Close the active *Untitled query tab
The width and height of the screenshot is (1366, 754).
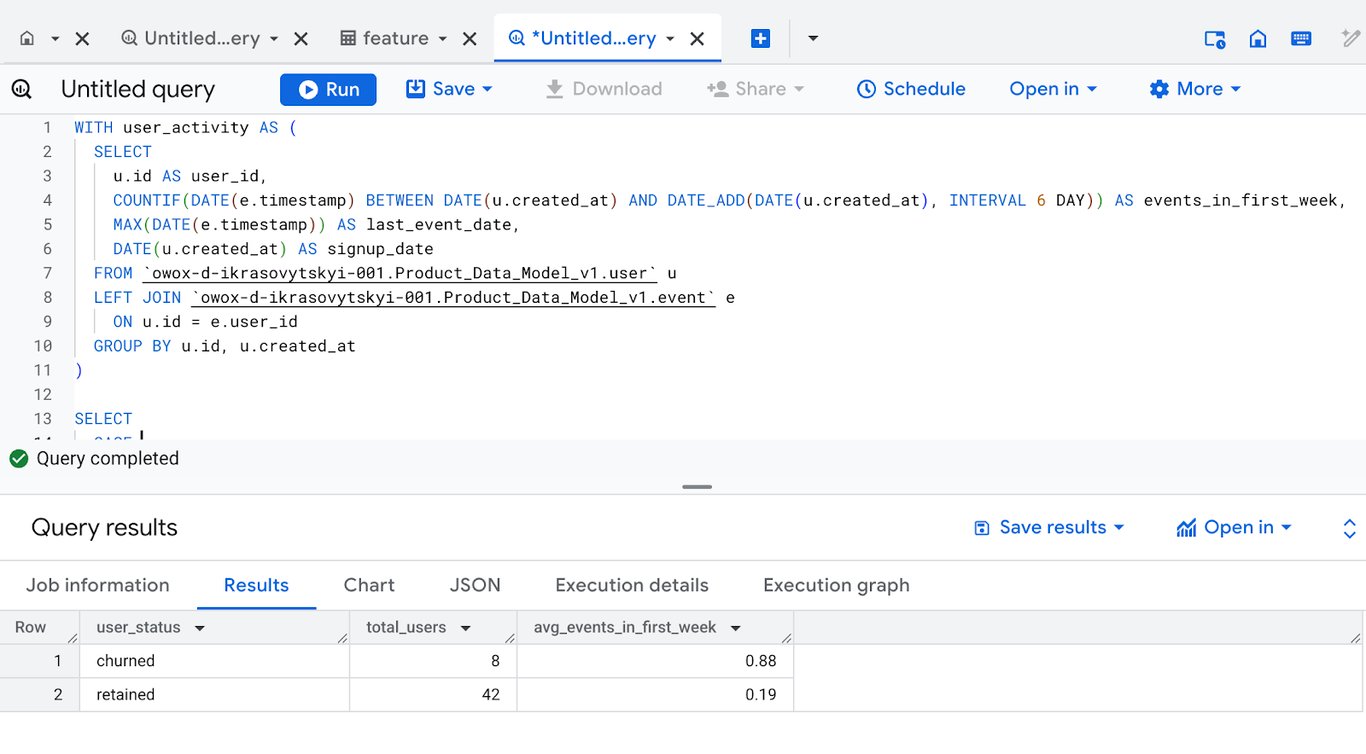[x=698, y=39]
